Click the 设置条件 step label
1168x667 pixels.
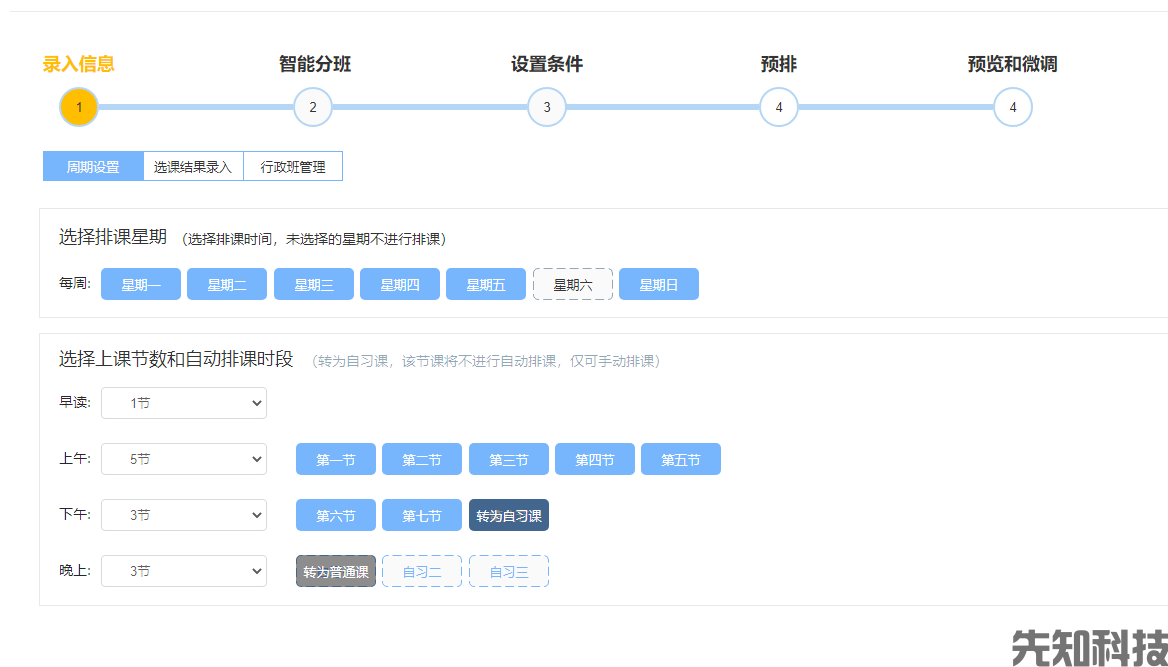point(547,64)
